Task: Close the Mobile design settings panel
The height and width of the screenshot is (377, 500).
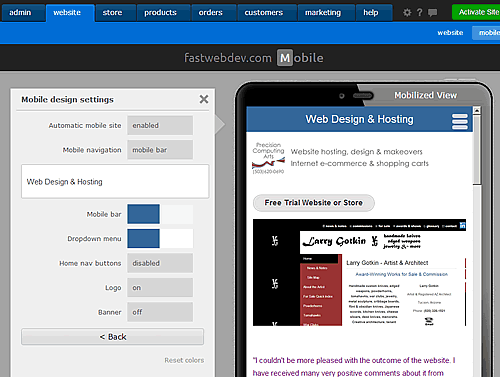Action: coord(204,99)
